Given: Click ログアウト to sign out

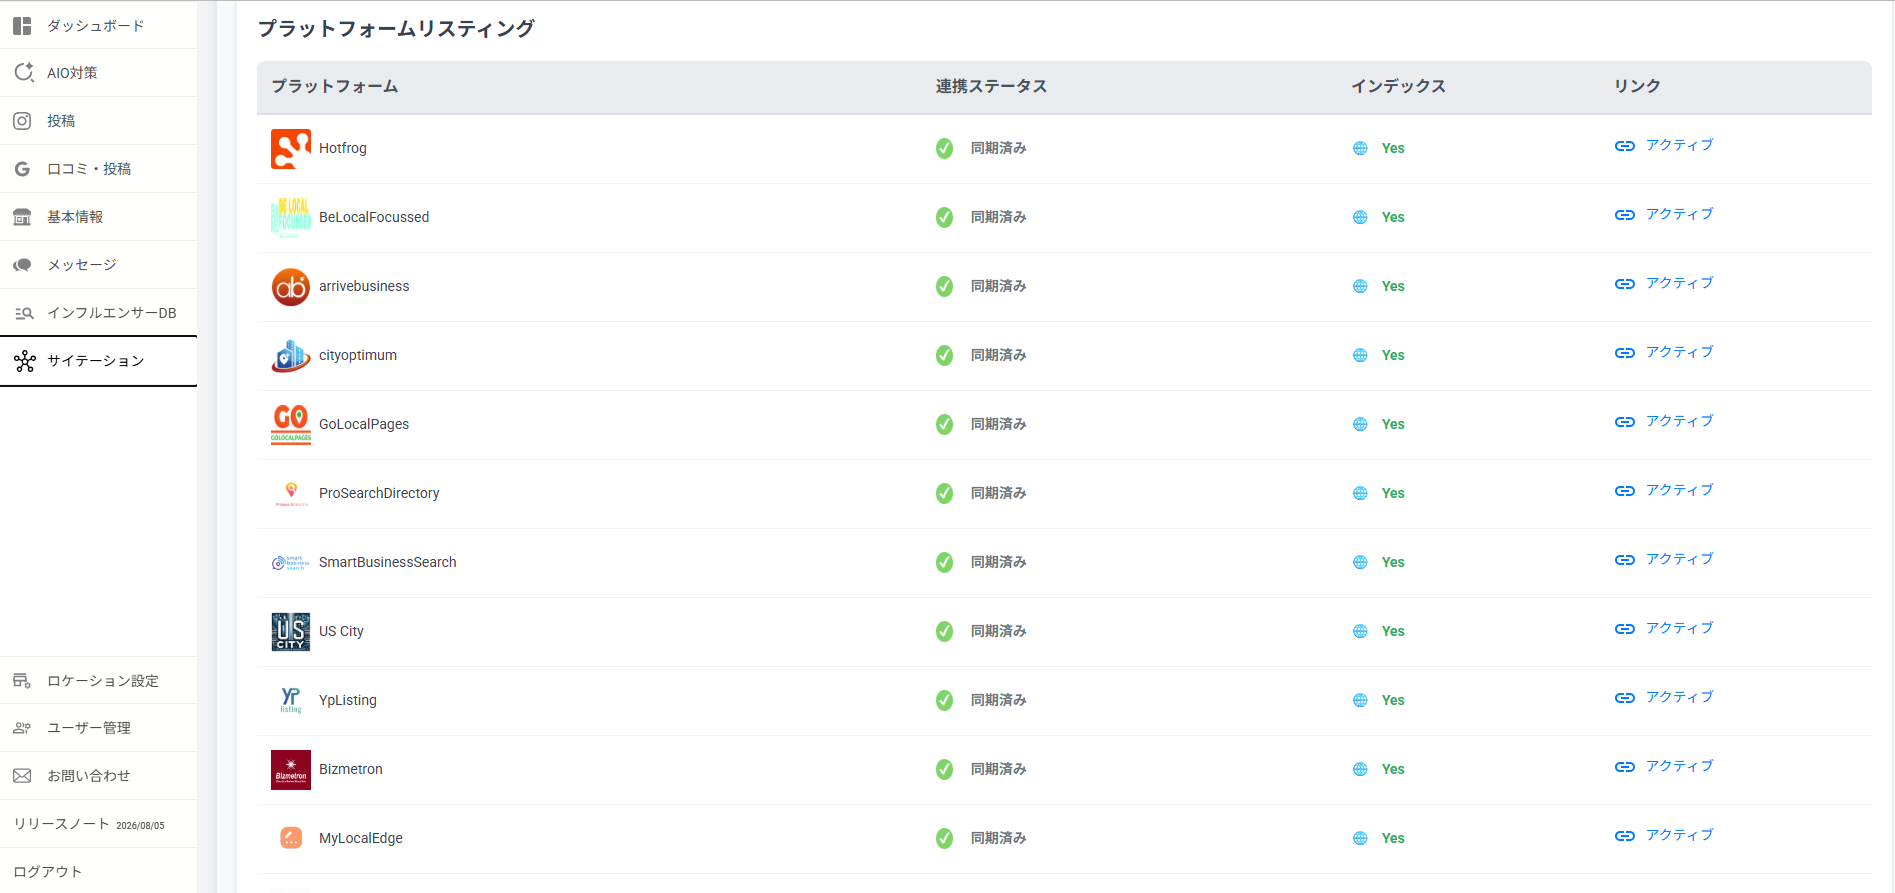Looking at the screenshot, I should pos(98,871).
